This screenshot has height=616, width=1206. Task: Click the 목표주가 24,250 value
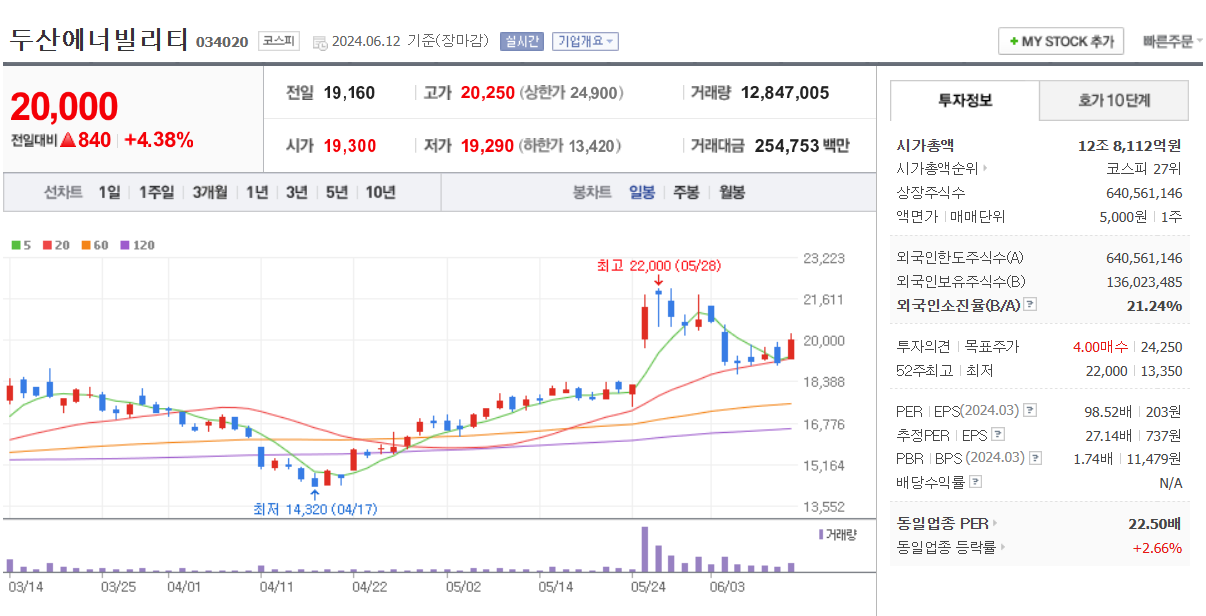click(x=1161, y=347)
